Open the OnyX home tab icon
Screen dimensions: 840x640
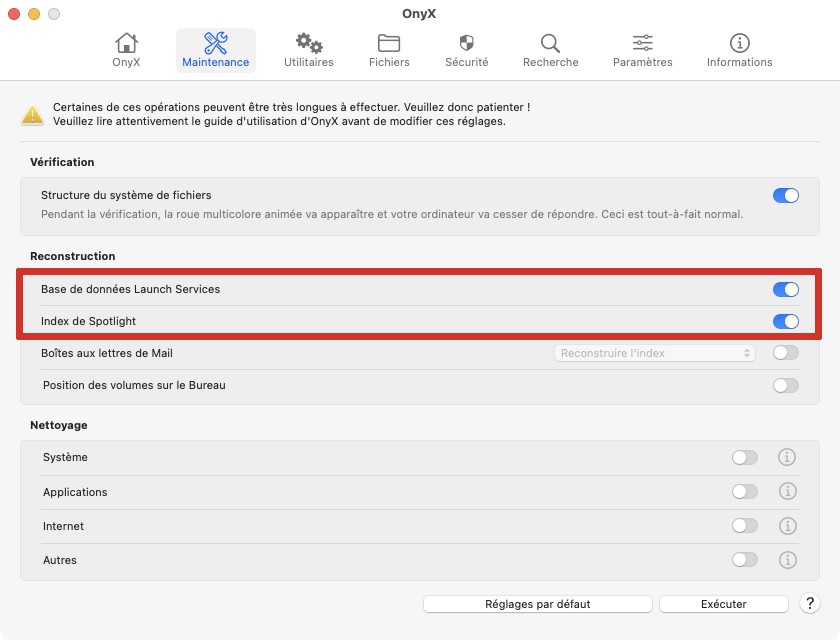point(126,43)
